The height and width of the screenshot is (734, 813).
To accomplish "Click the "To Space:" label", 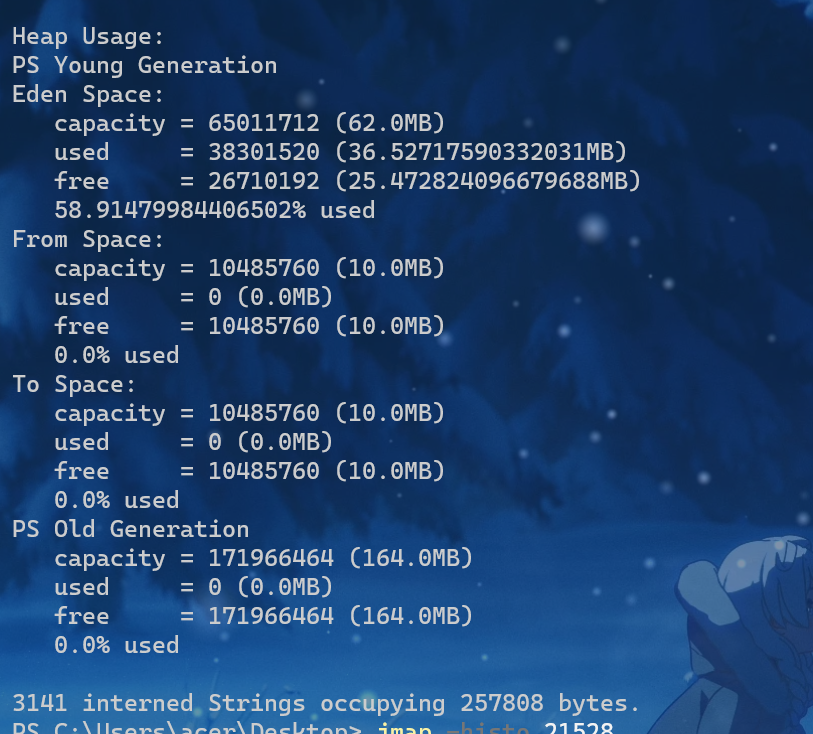I will 74,384.
